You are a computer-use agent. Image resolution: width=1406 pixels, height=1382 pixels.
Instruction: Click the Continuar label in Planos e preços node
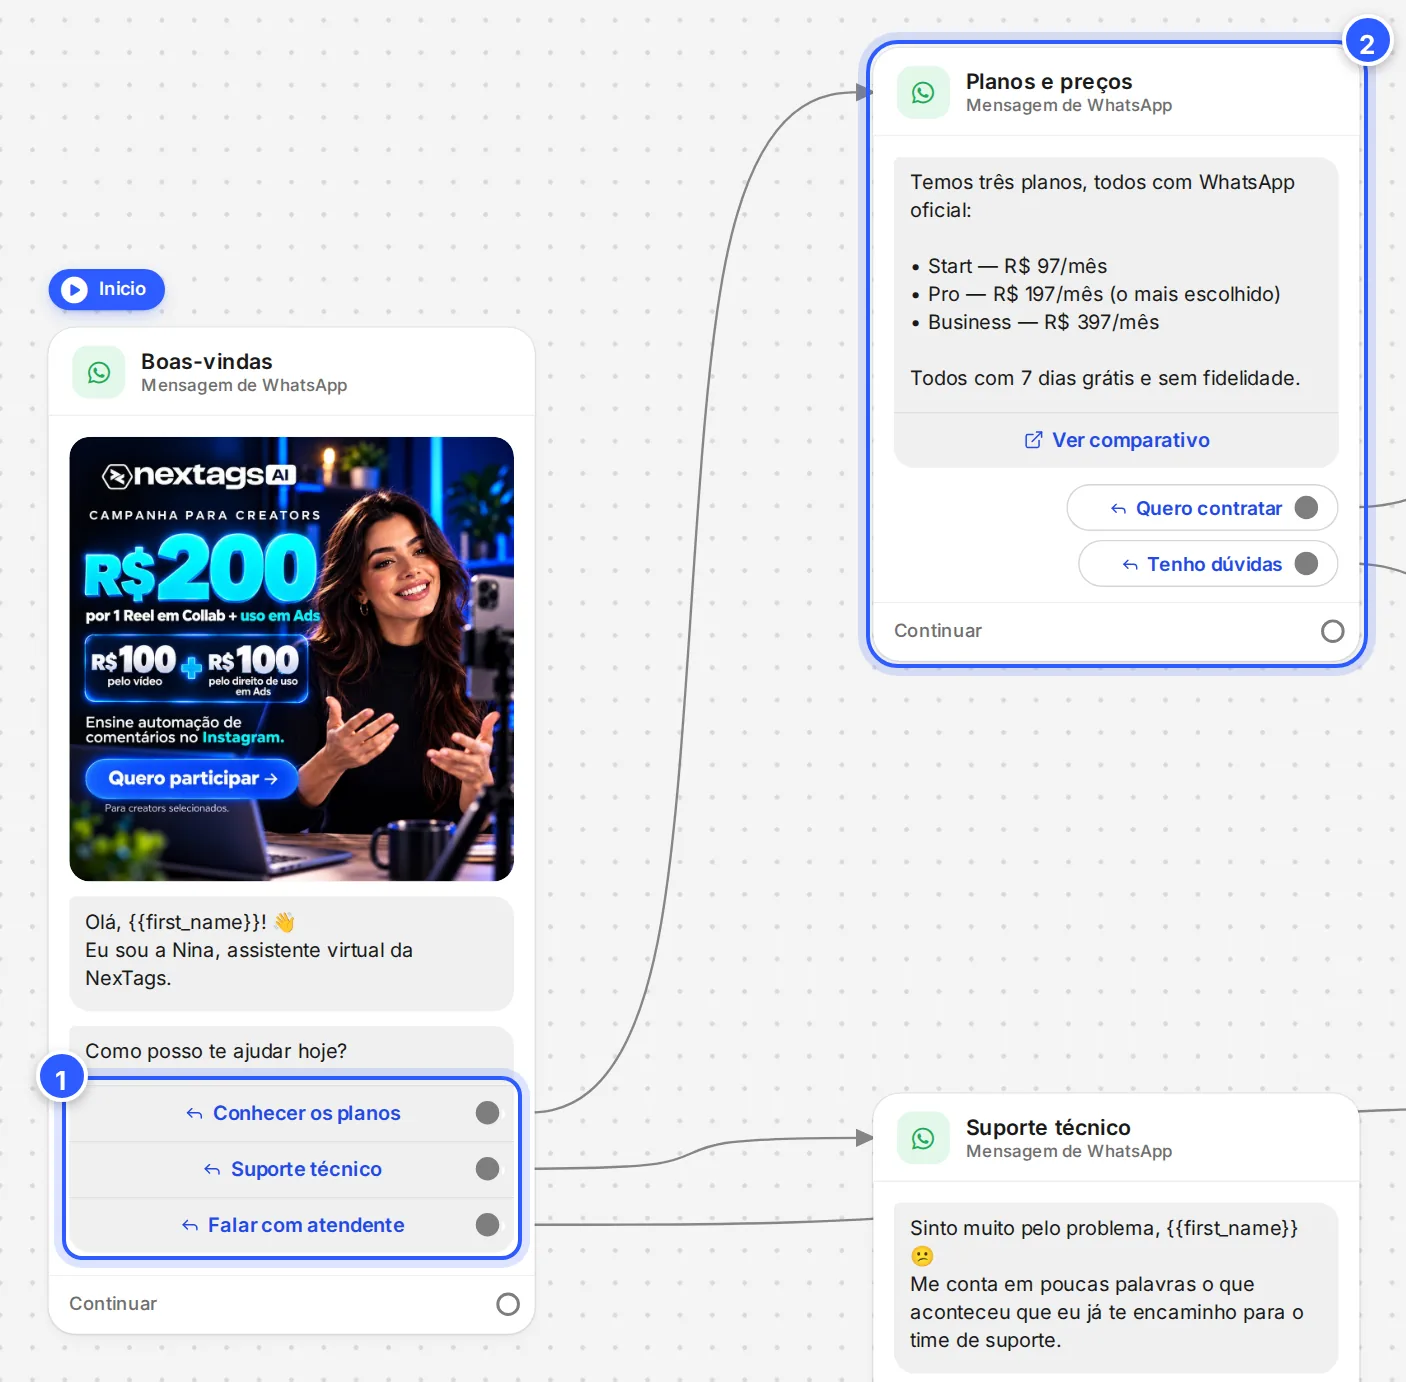pos(938,631)
